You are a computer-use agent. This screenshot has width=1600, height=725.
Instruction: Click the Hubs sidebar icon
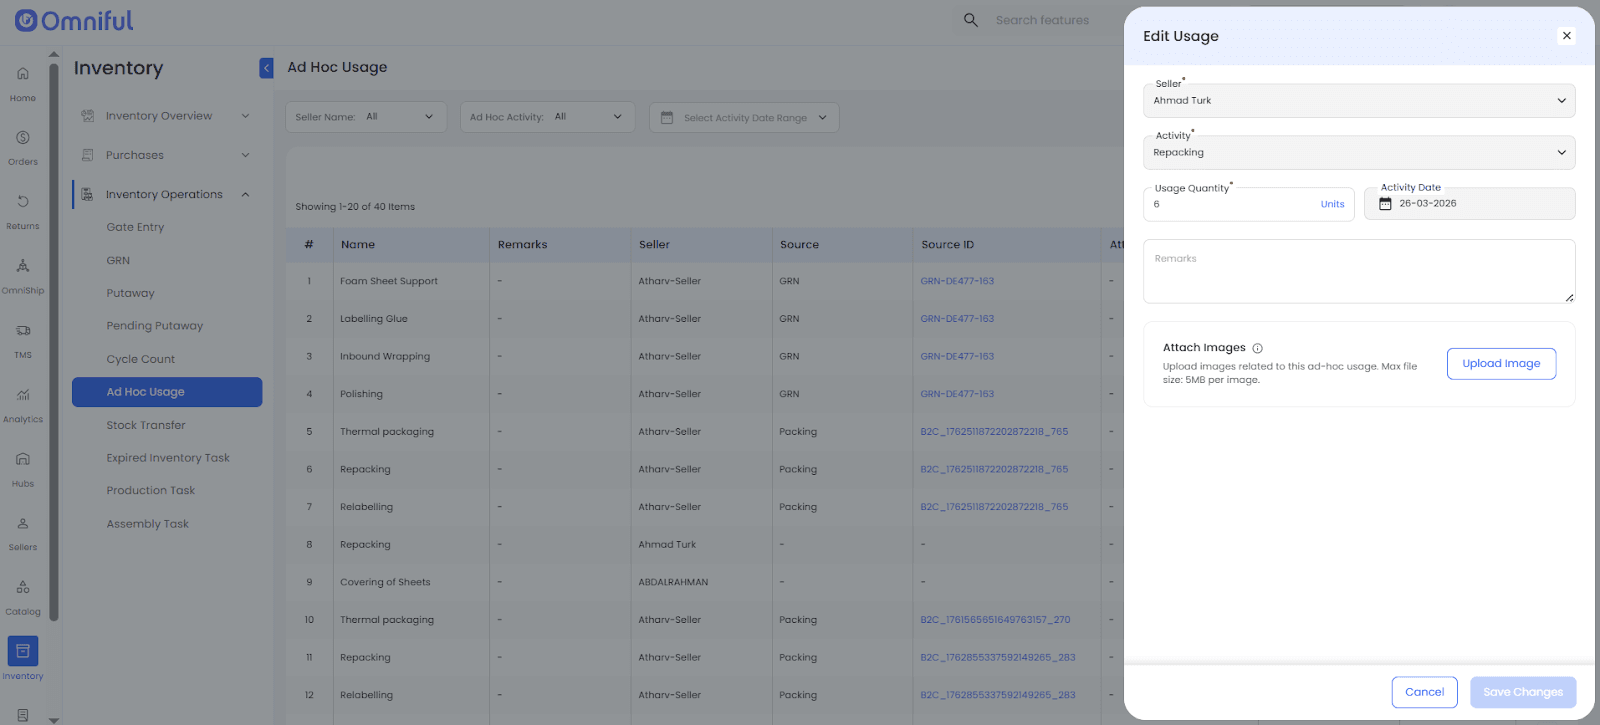point(23,460)
